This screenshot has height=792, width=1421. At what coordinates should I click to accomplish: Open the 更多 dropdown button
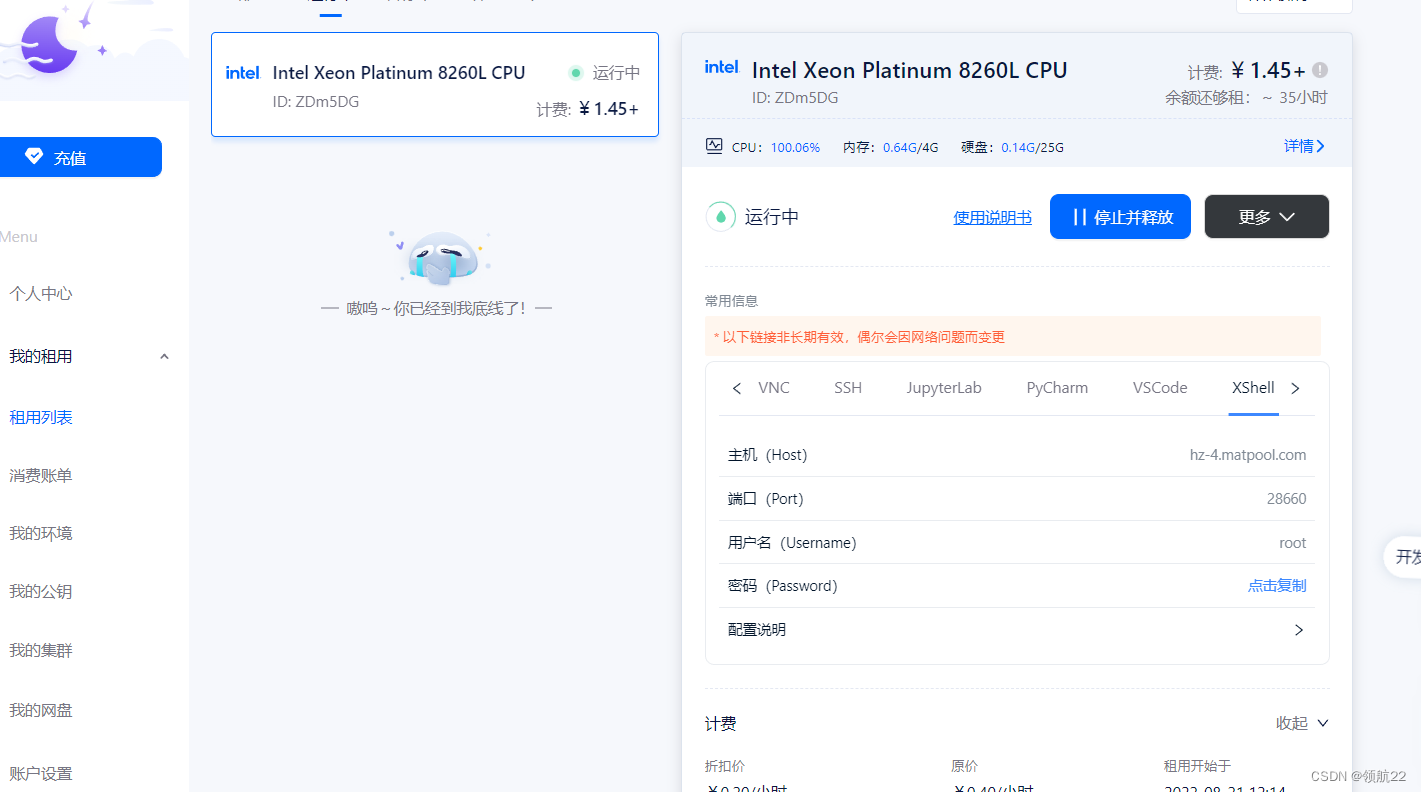(x=1267, y=217)
